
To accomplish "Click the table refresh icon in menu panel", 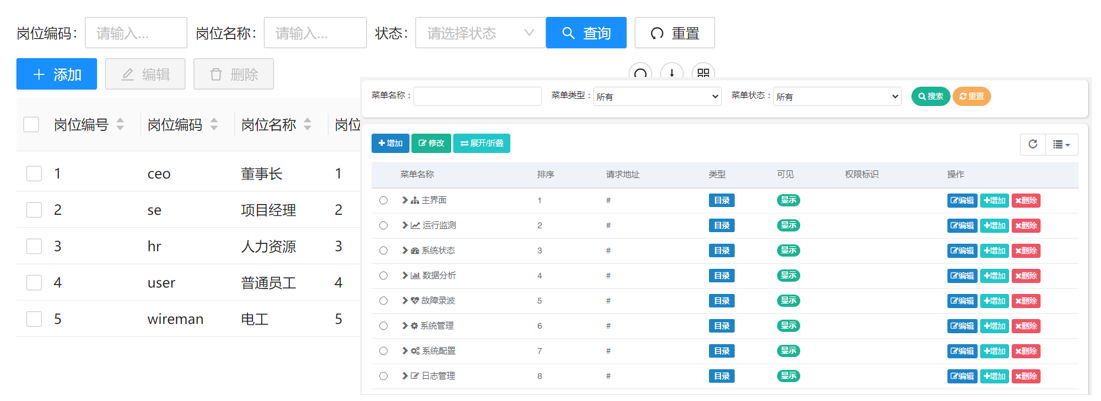I will click(x=1033, y=144).
